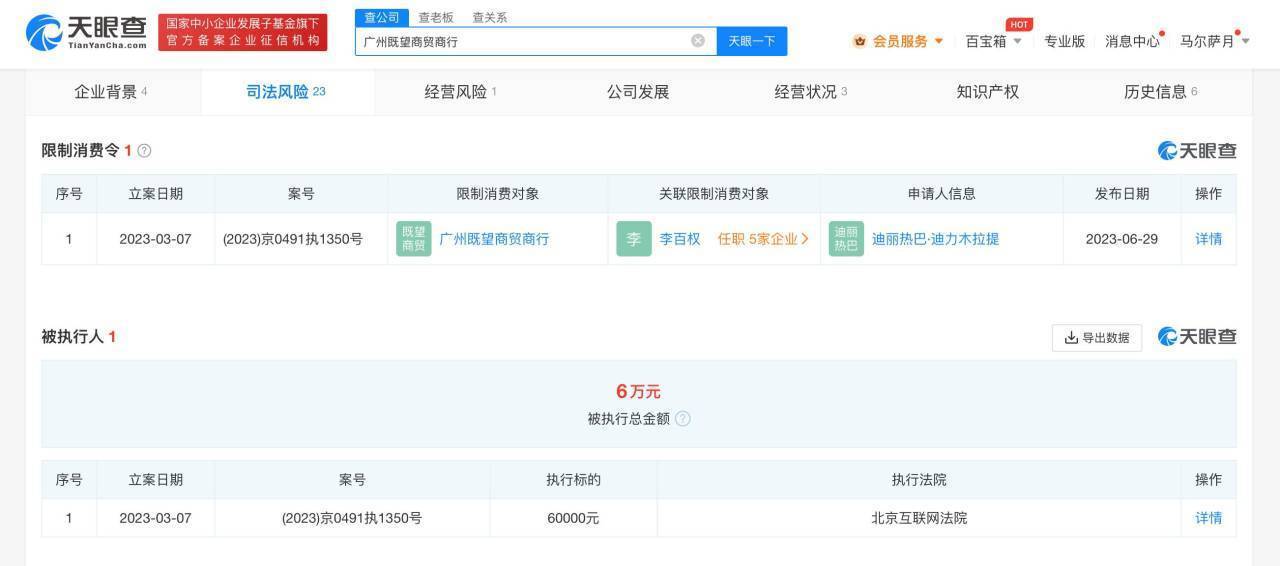
Task: Click the 执行标的 column header
Action: click(573, 480)
